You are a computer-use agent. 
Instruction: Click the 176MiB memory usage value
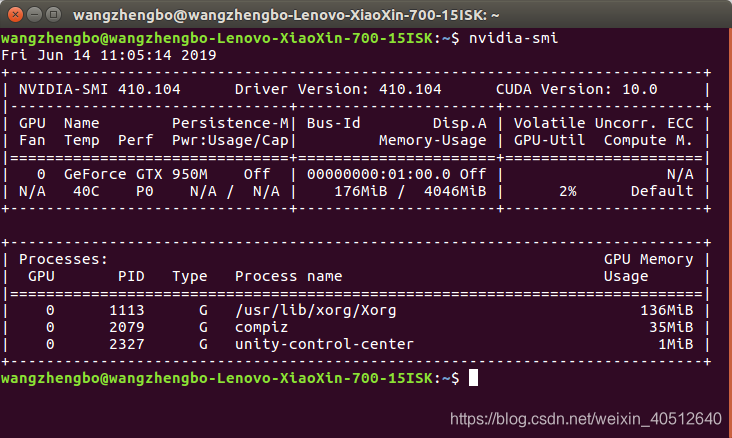(x=360, y=191)
